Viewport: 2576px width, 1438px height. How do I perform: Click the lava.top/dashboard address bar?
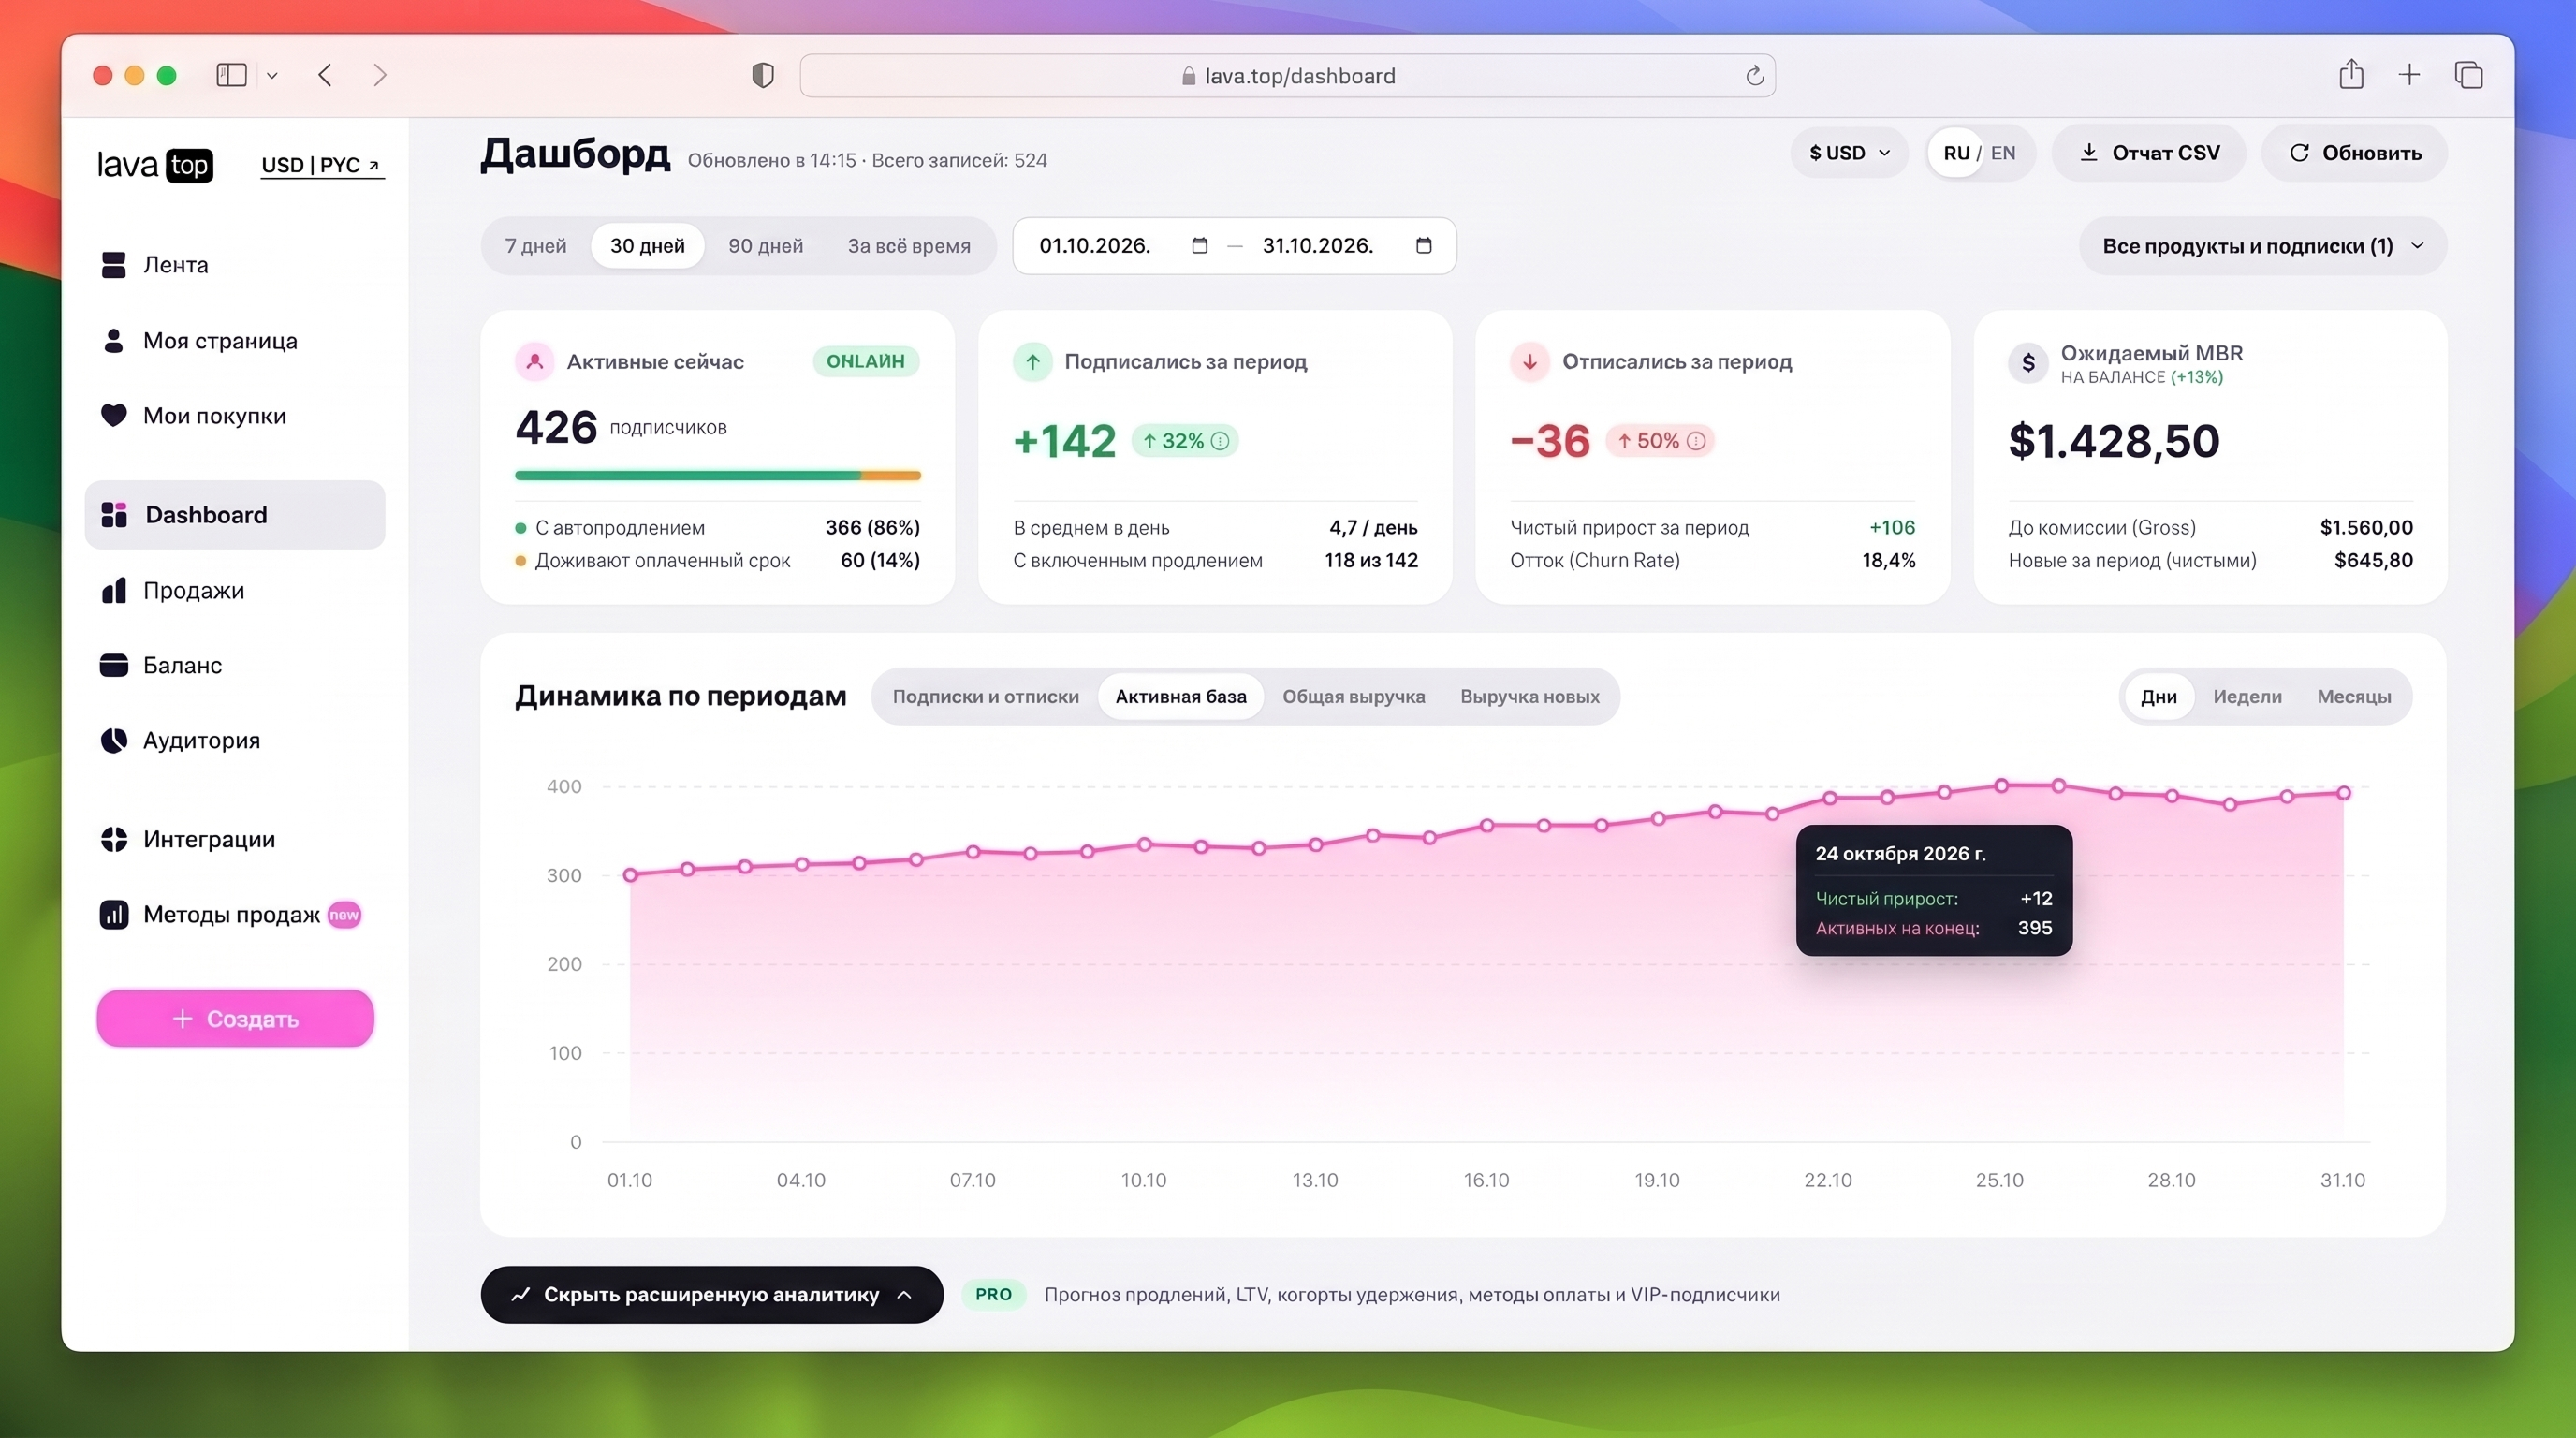tap(1288, 76)
